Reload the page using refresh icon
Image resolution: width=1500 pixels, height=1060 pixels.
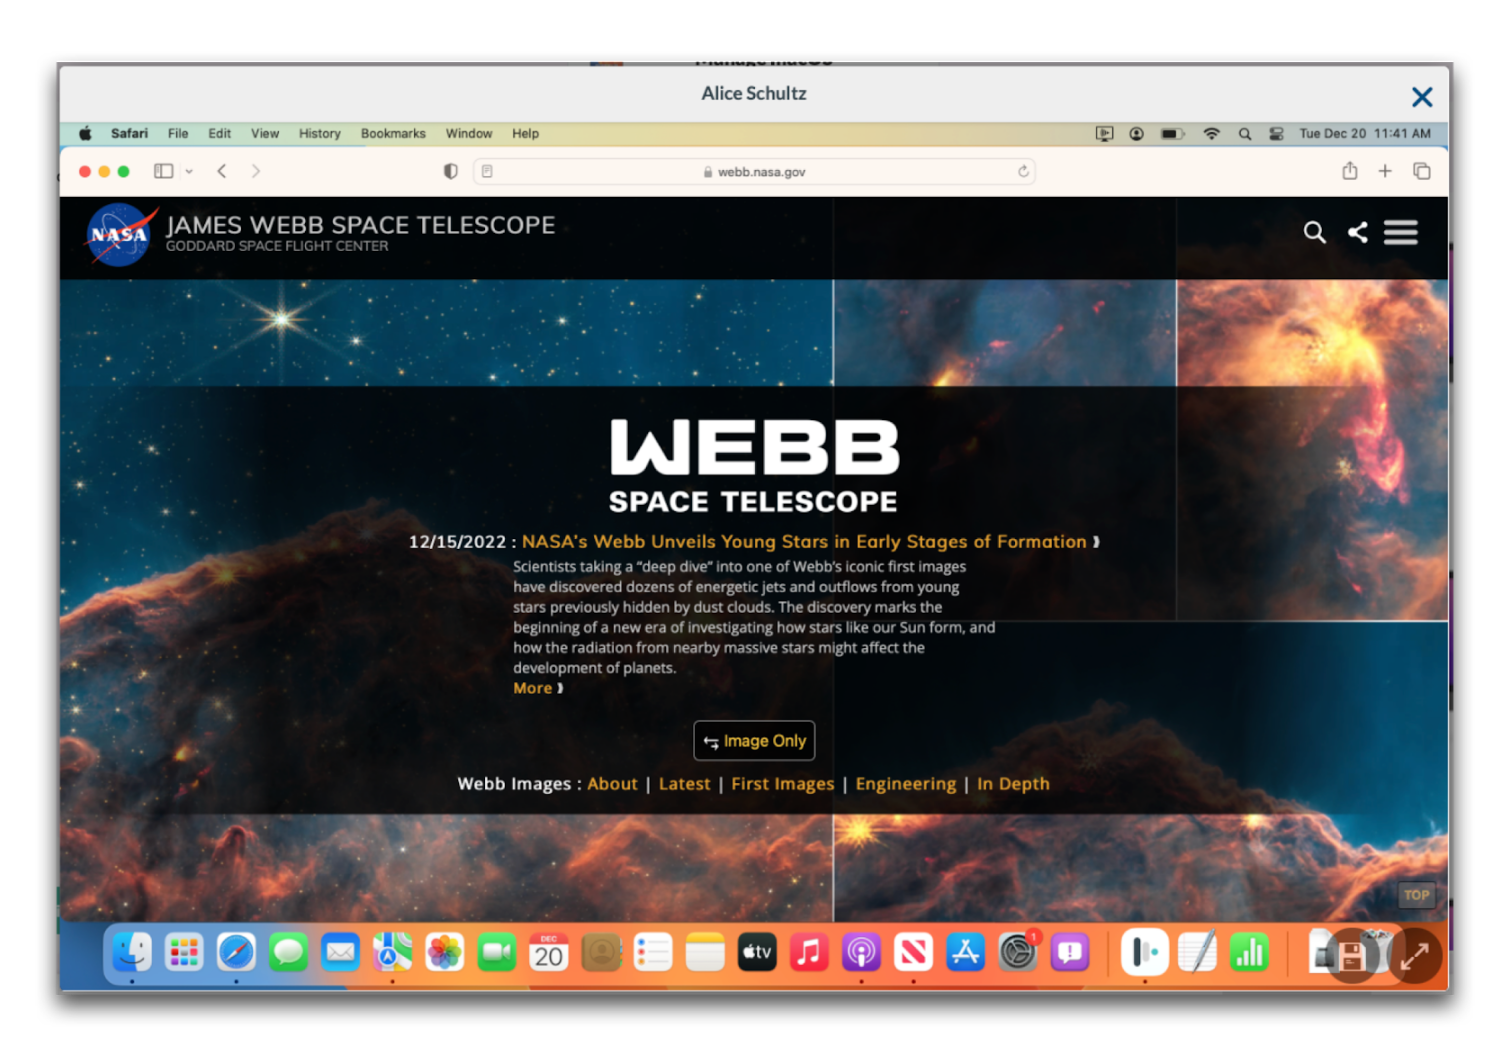(1023, 171)
